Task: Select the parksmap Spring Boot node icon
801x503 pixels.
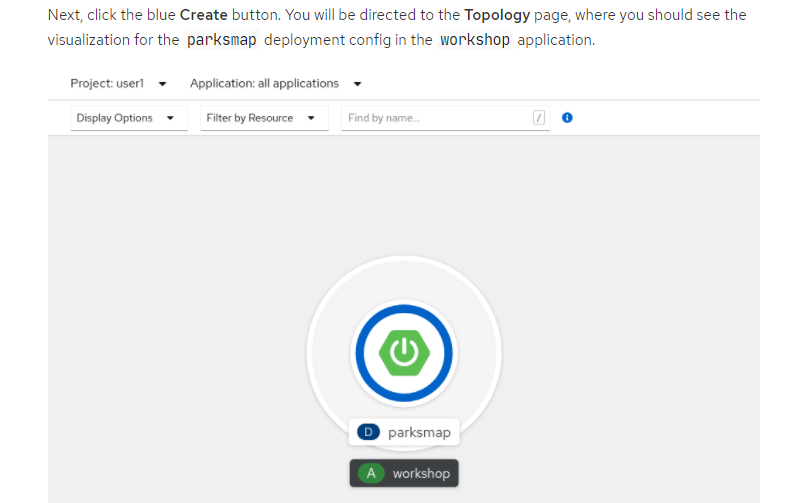Action: [x=404, y=353]
